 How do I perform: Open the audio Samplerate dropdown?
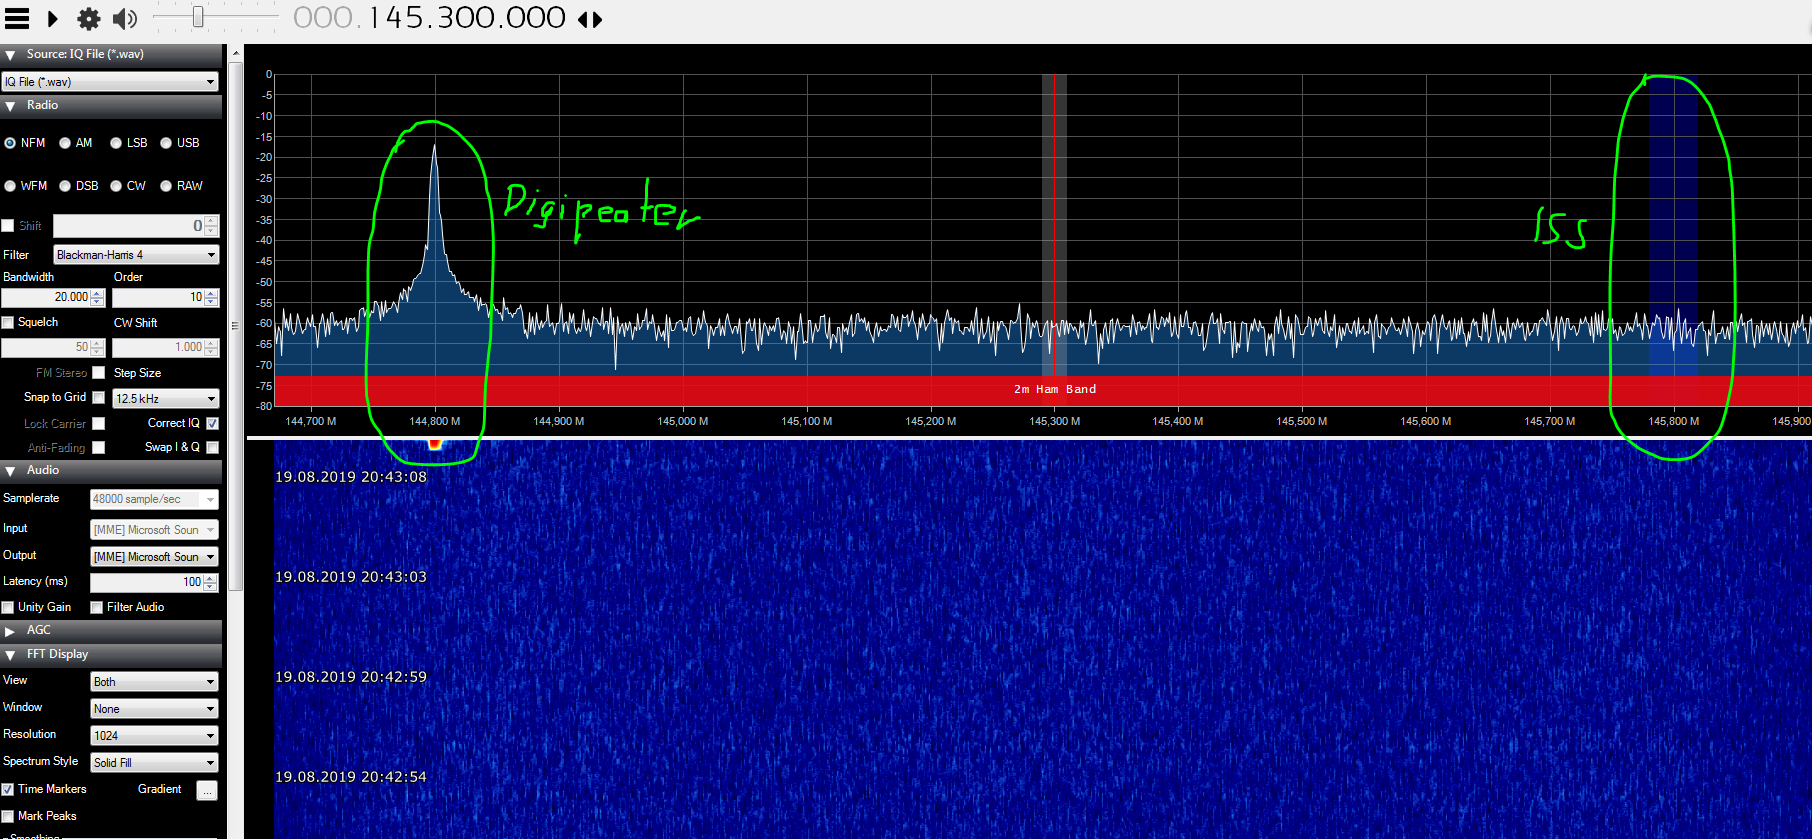154,499
